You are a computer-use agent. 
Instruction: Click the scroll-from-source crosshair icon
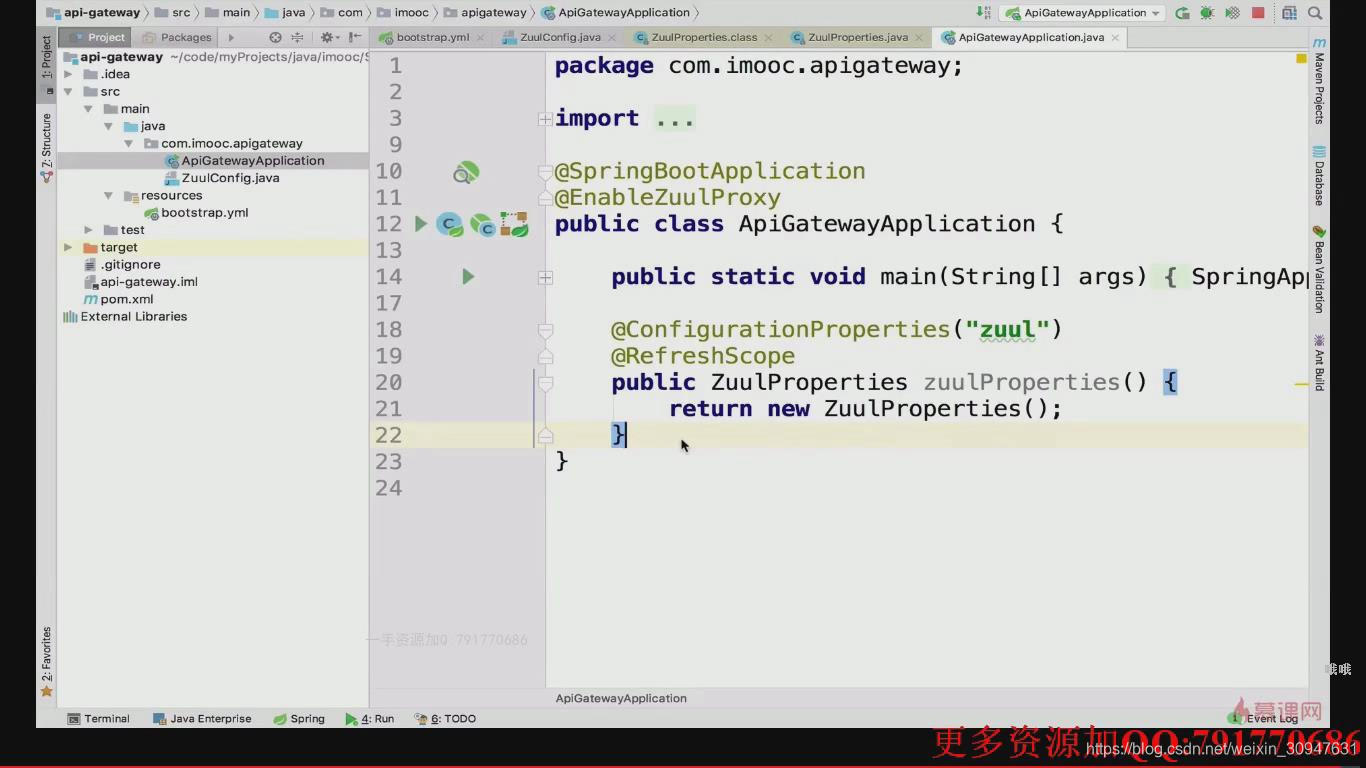(x=275, y=37)
